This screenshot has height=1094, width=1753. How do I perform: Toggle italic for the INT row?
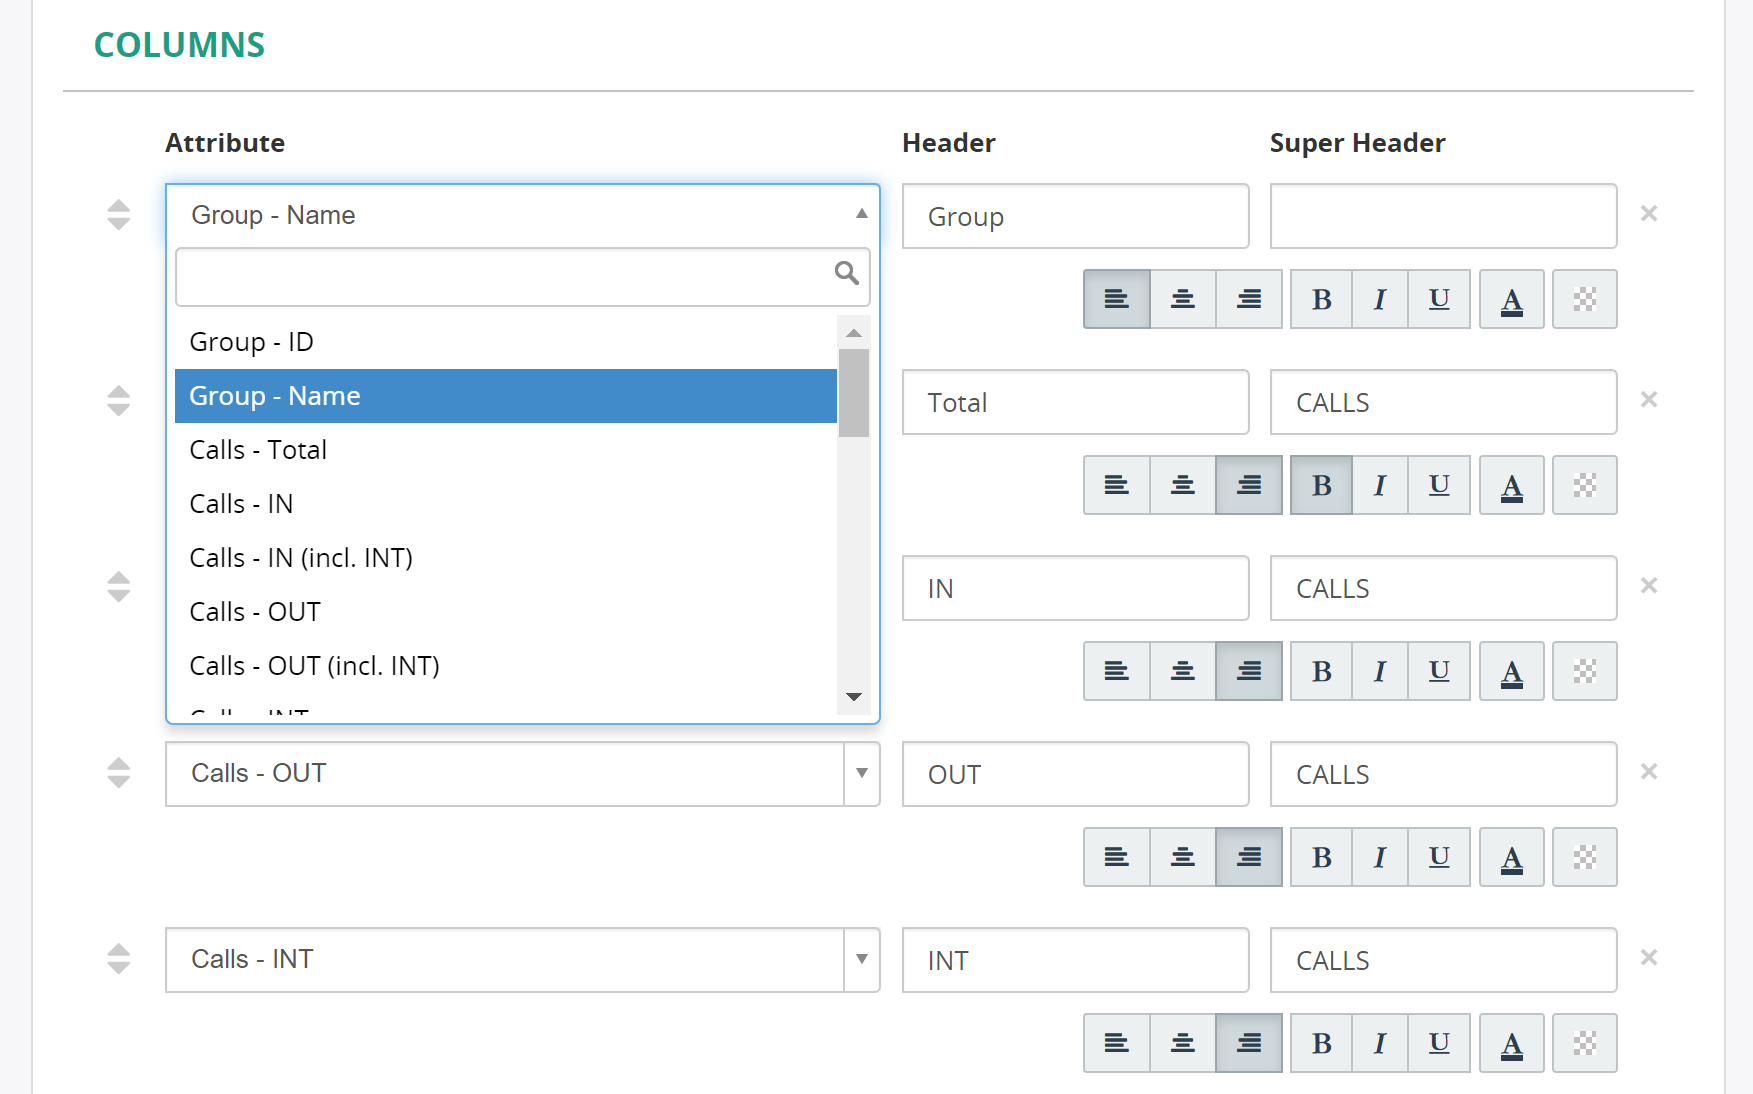pyautogui.click(x=1380, y=1043)
